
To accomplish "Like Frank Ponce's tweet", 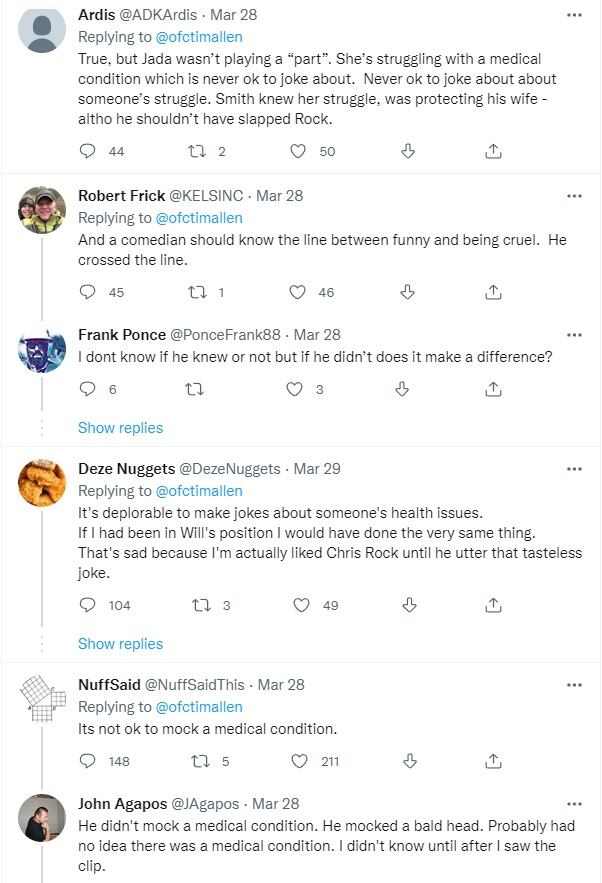I will pyautogui.click(x=296, y=389).
